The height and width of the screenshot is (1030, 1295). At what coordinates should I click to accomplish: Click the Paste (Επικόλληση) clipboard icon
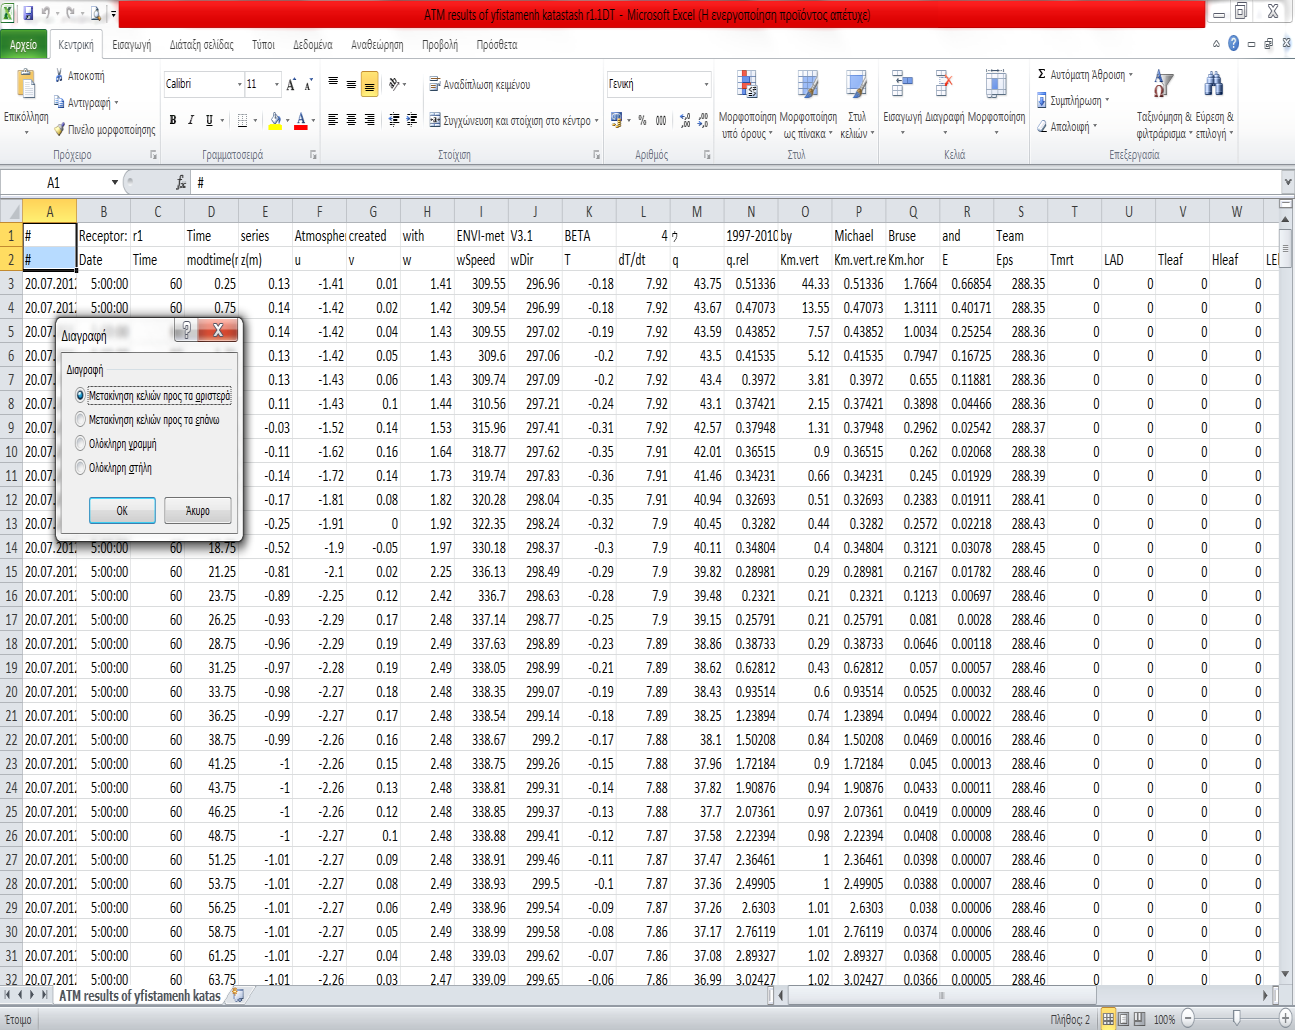coord(26,86)
